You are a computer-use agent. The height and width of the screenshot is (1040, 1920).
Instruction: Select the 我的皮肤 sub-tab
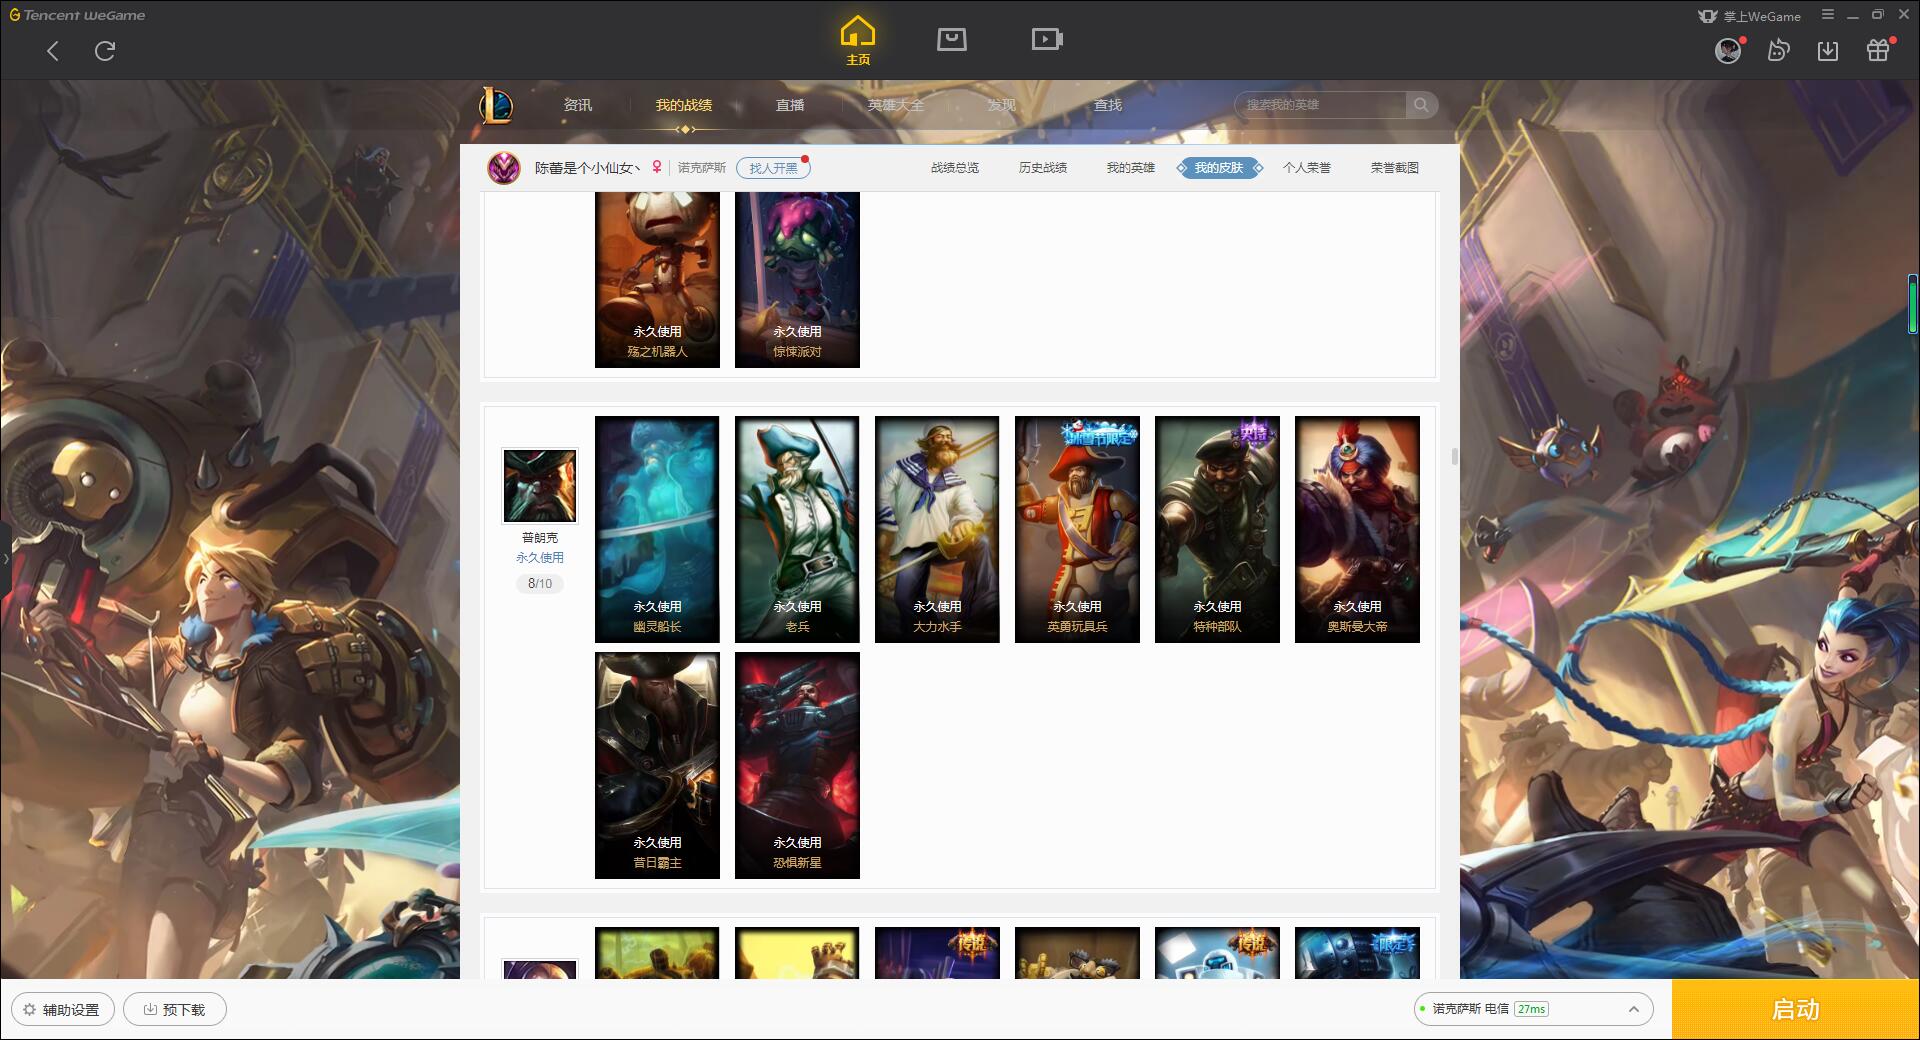(x=1219, y=168)
